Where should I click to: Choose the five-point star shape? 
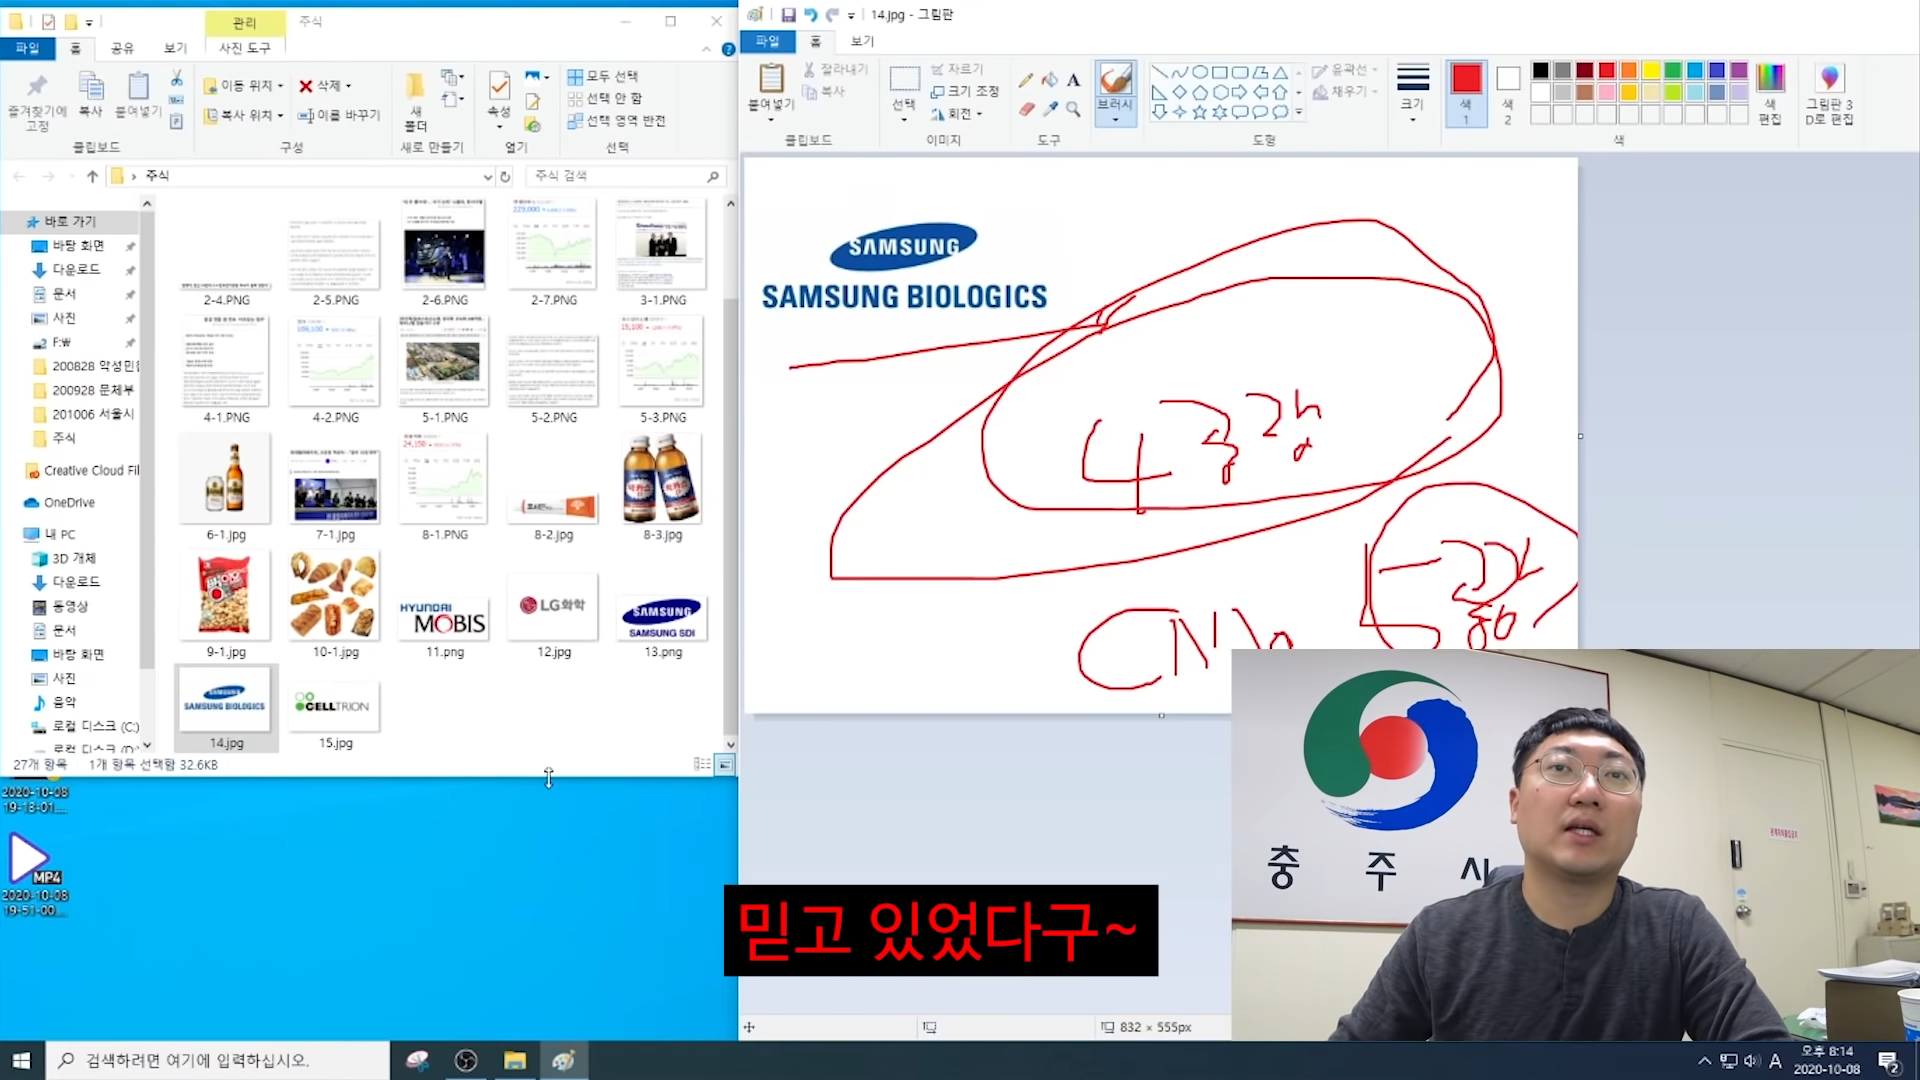point(1200,112)
